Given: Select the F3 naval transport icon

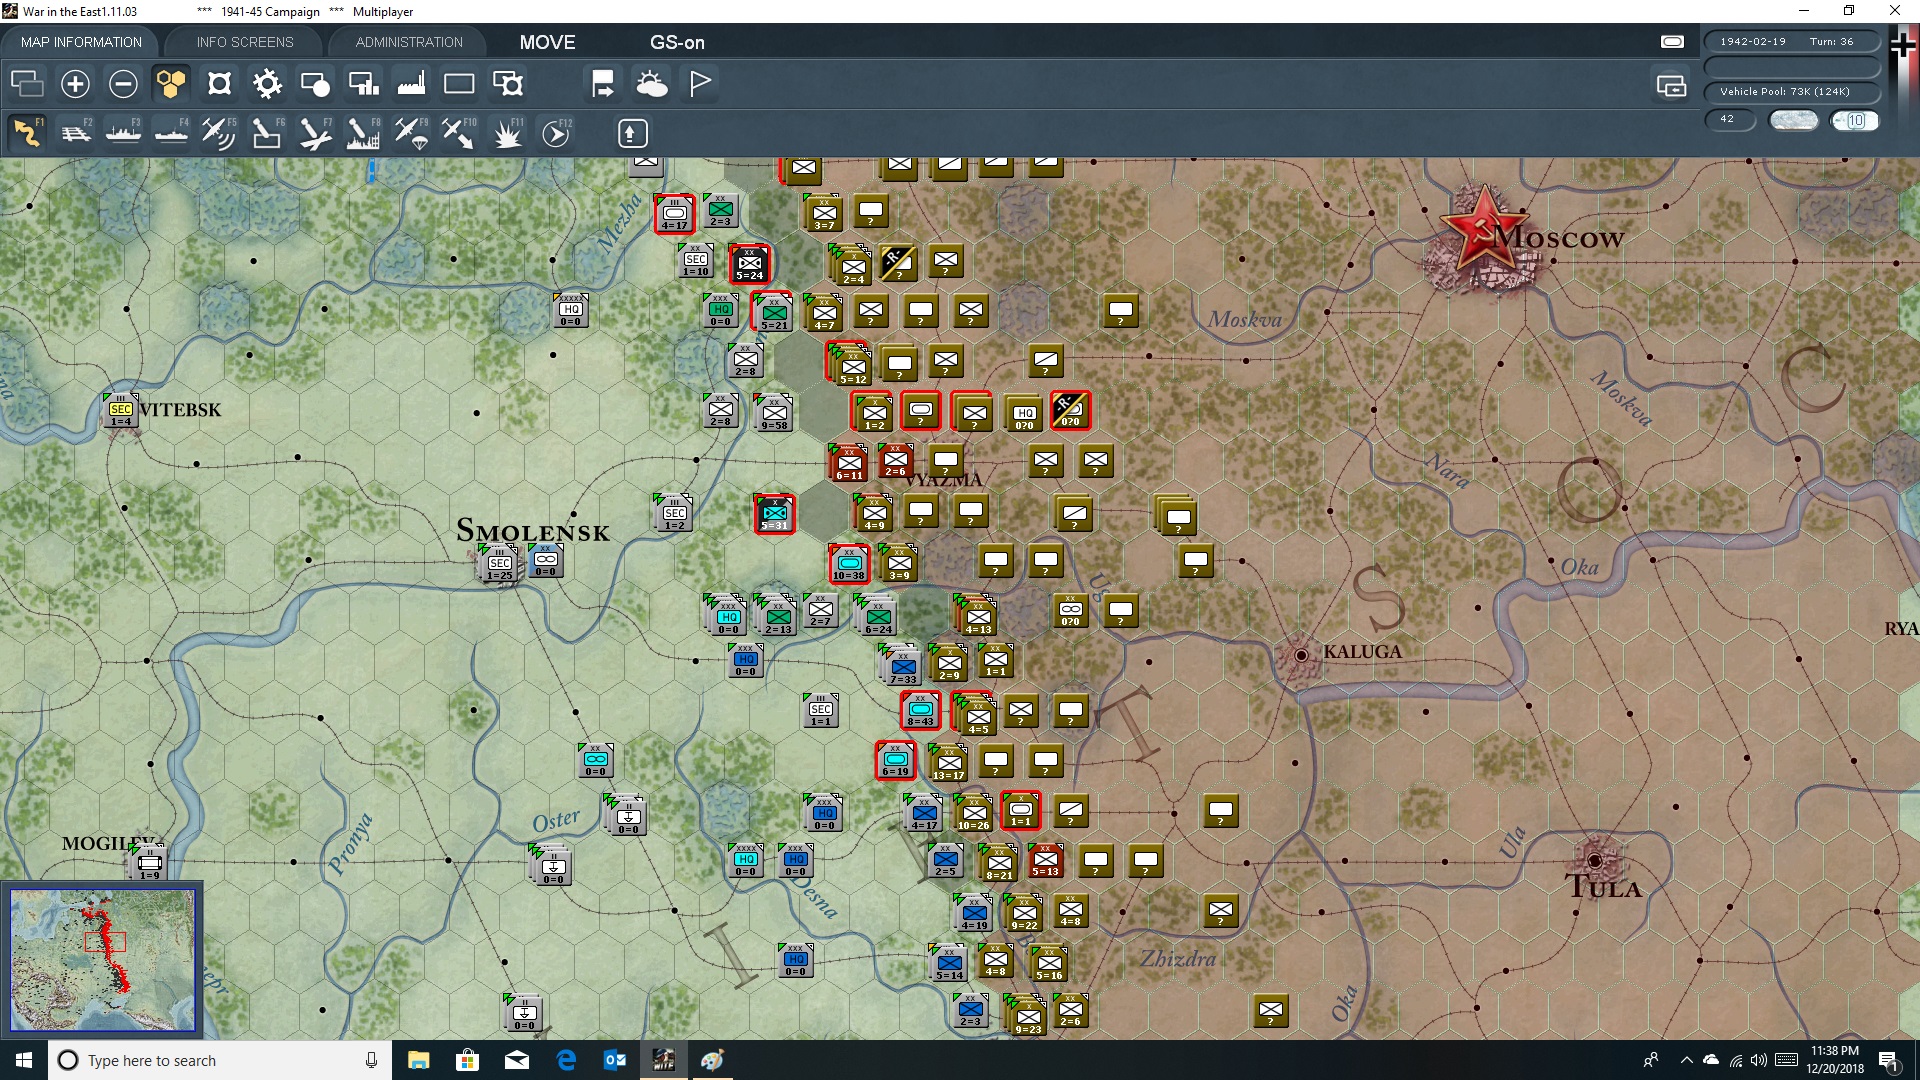Looking at the screenshot, I should pyautogui.click(x=123, y=133).
